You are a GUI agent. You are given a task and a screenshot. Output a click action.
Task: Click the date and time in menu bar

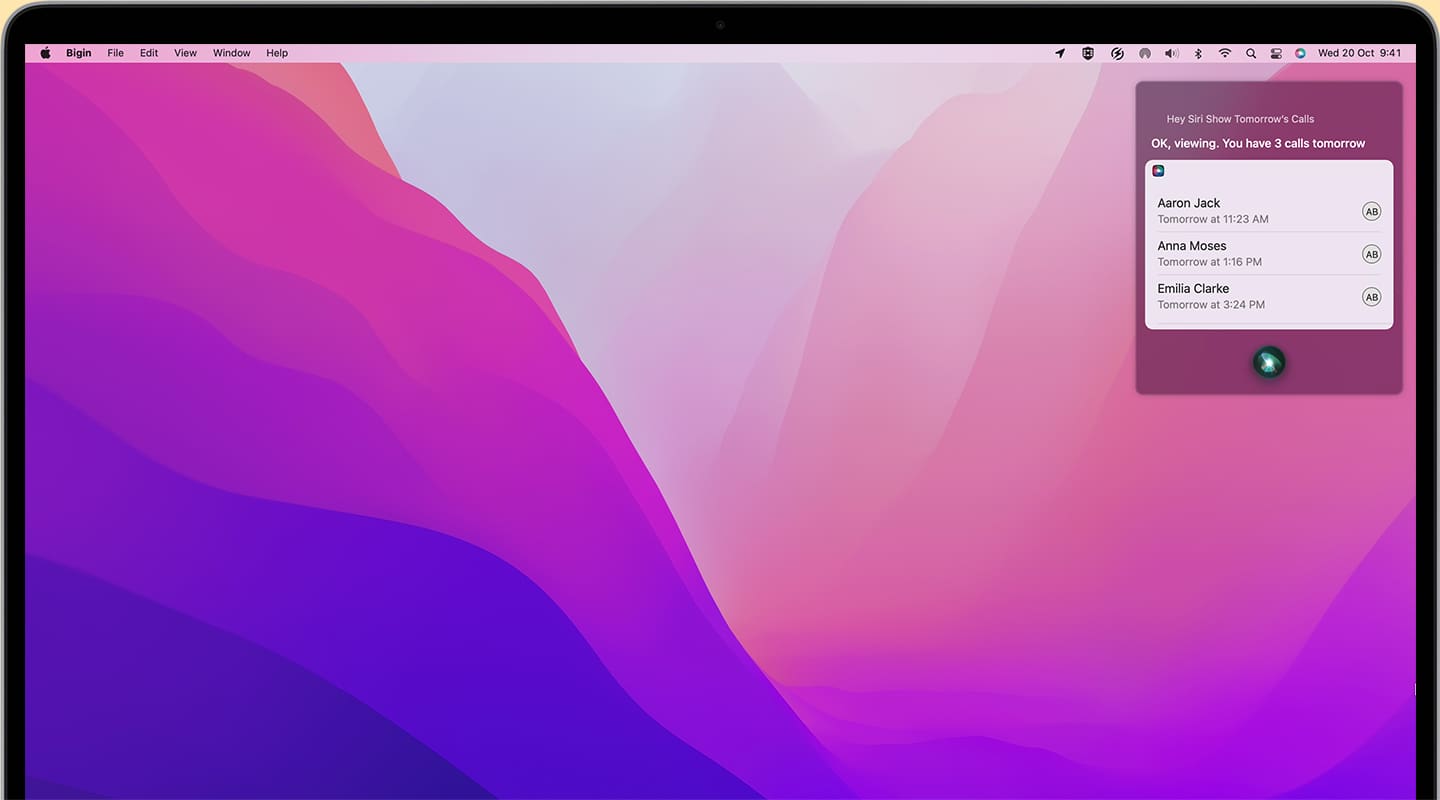[1358, 53]
